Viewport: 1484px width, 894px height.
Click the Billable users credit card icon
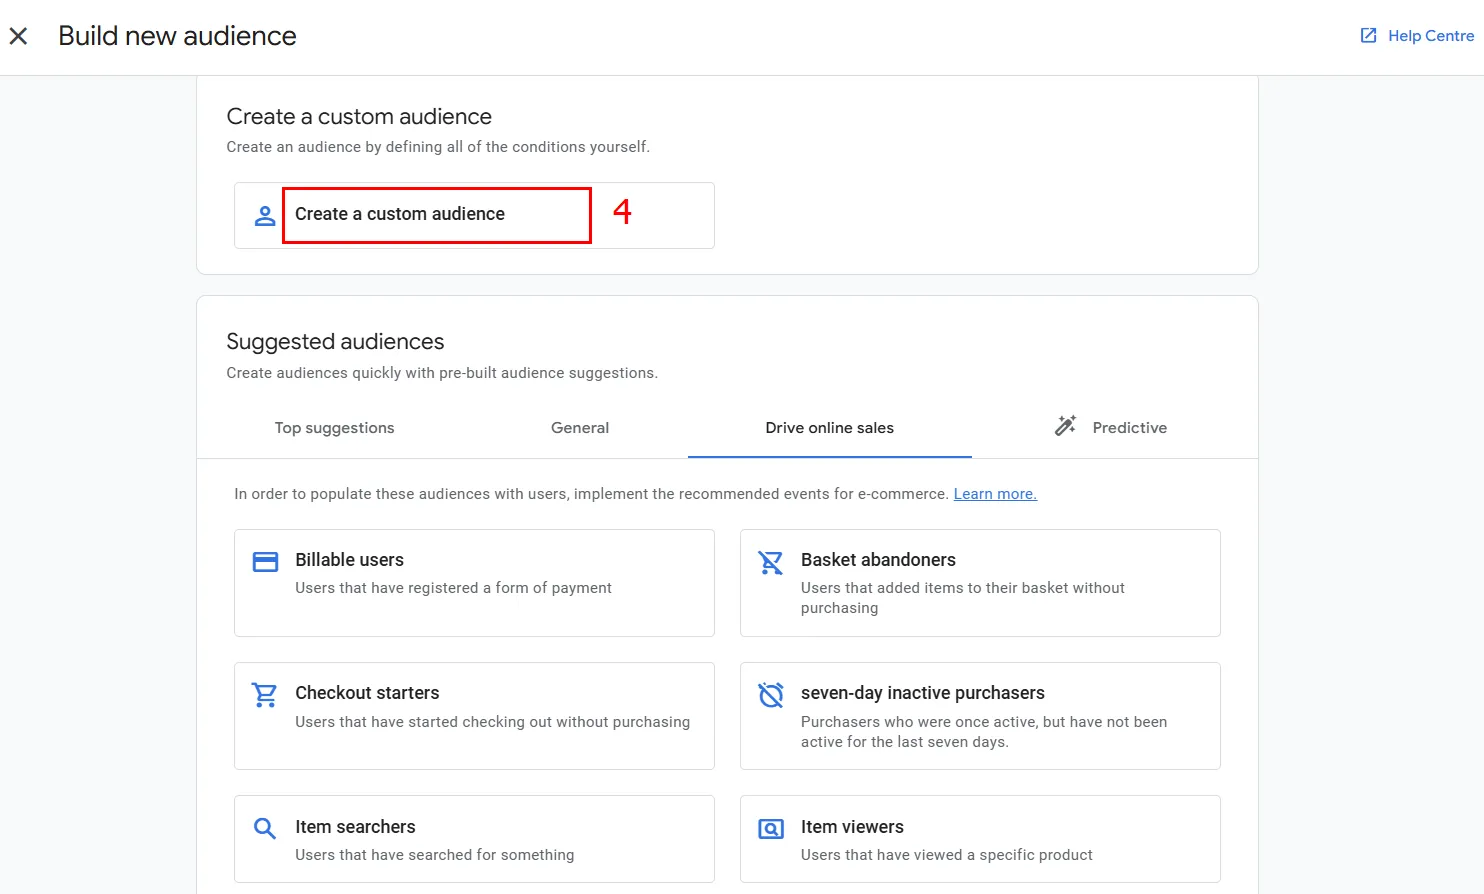click(265, 562)
